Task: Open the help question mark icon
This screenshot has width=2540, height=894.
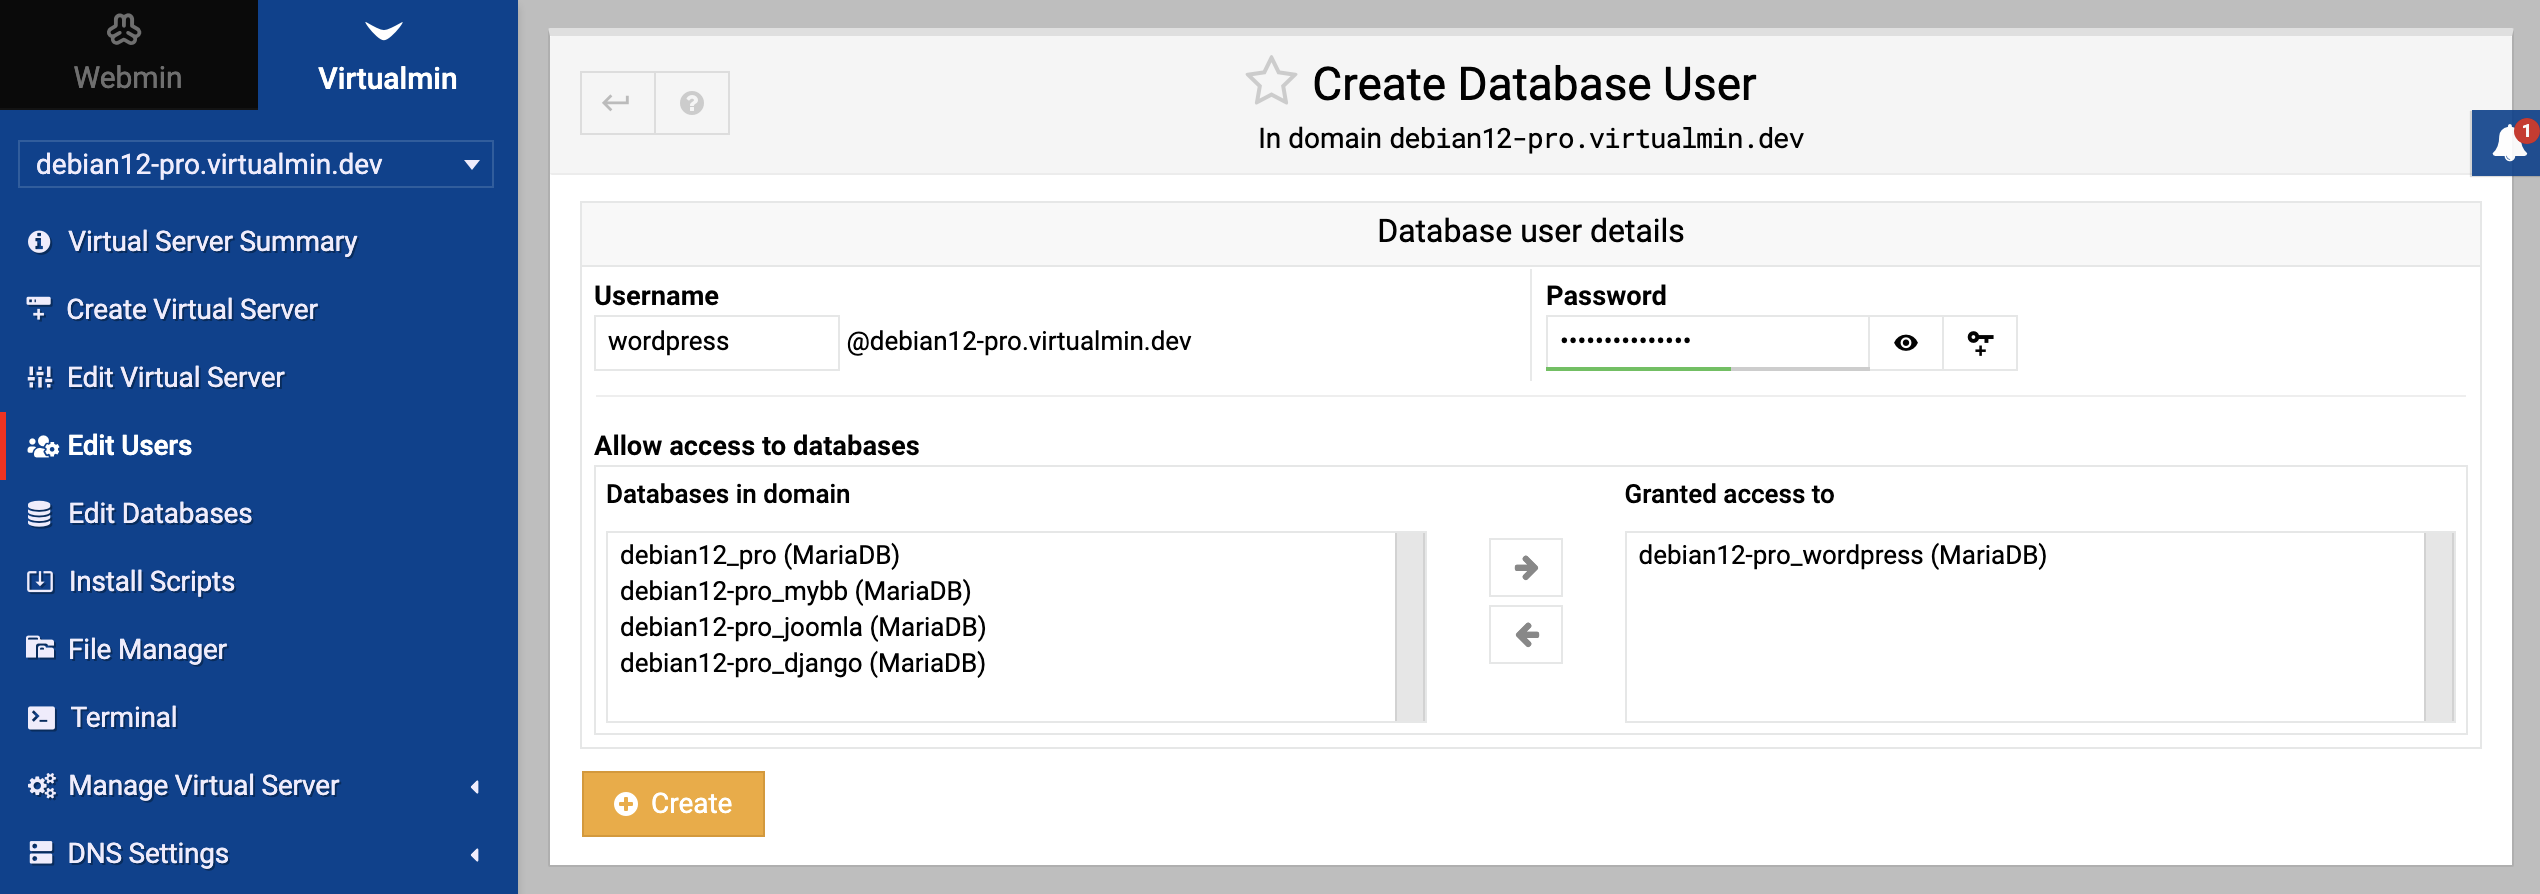Action: (692, 103)
